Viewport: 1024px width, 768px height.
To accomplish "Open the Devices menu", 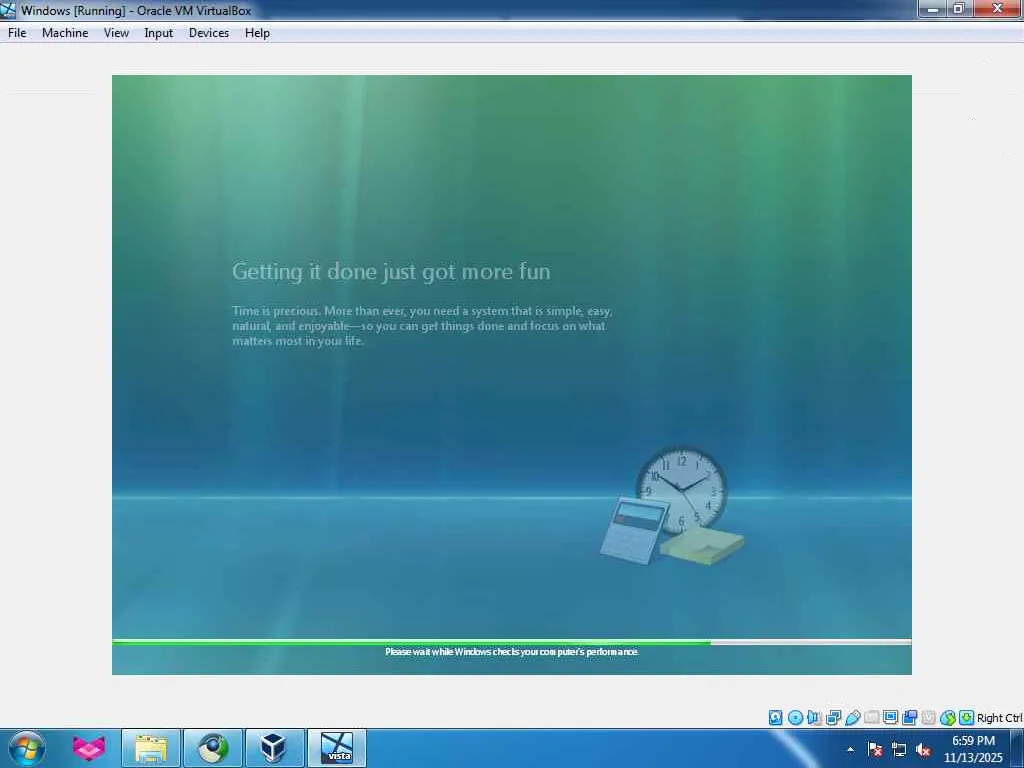I will [x=208, y=33].
